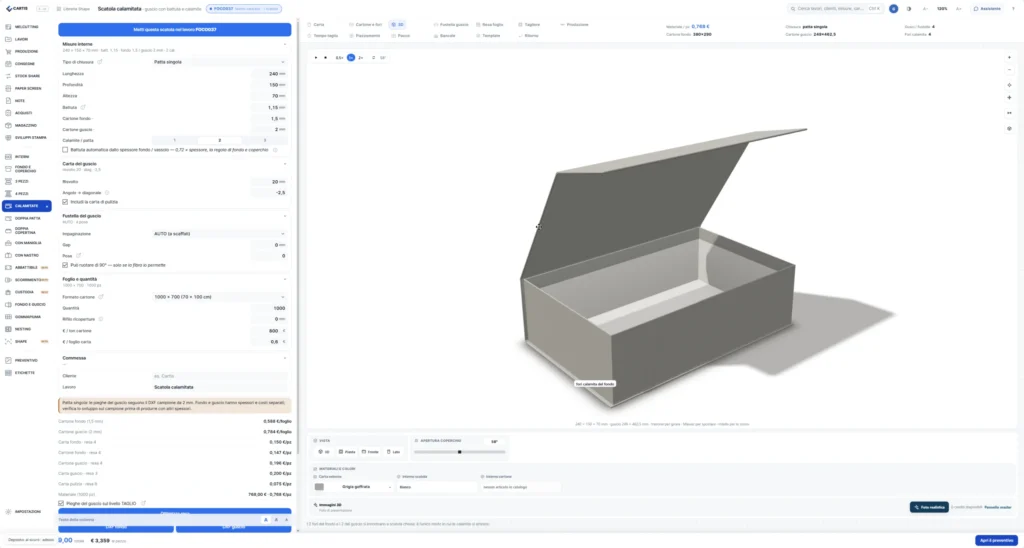Click the Cartis logo

17,8
